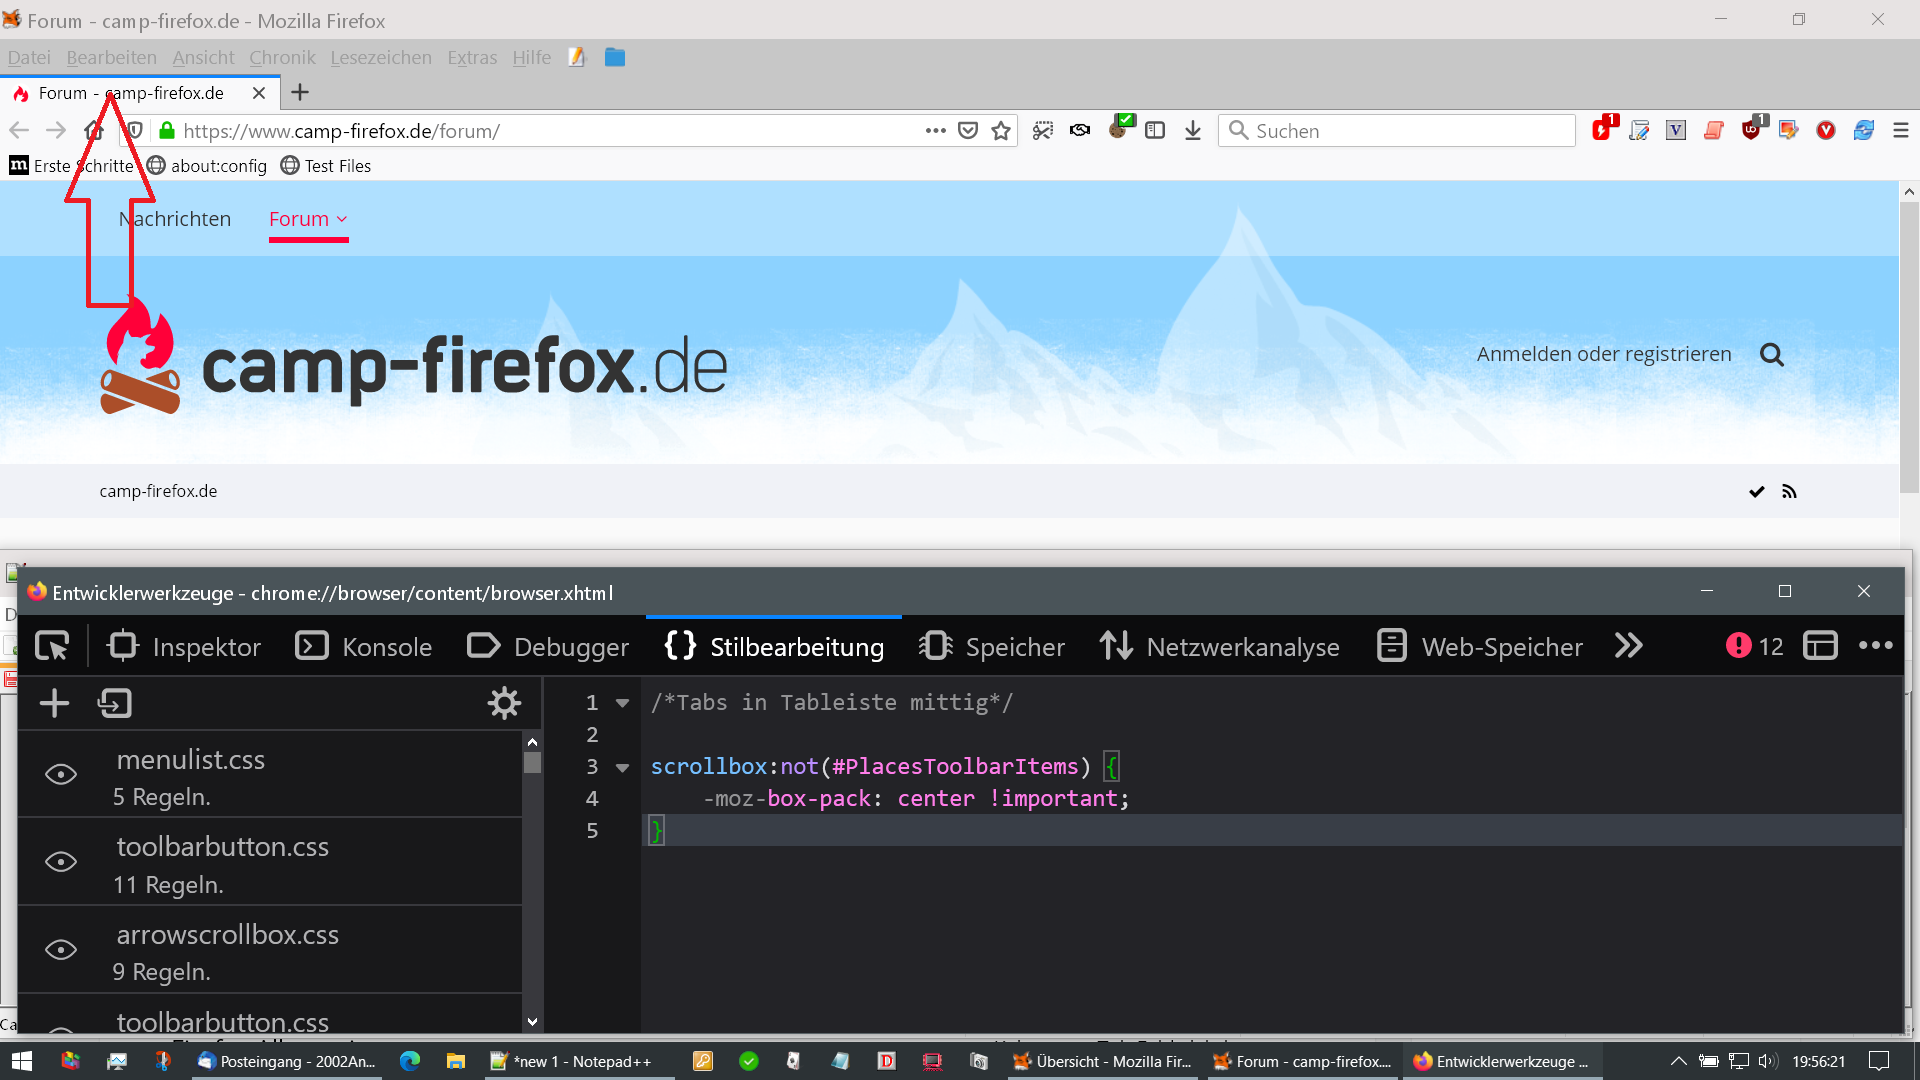Viewport: 1920px width, 1080px height.
Task: Collapse the code fold at line 3
Action: (x=622, y=768)
